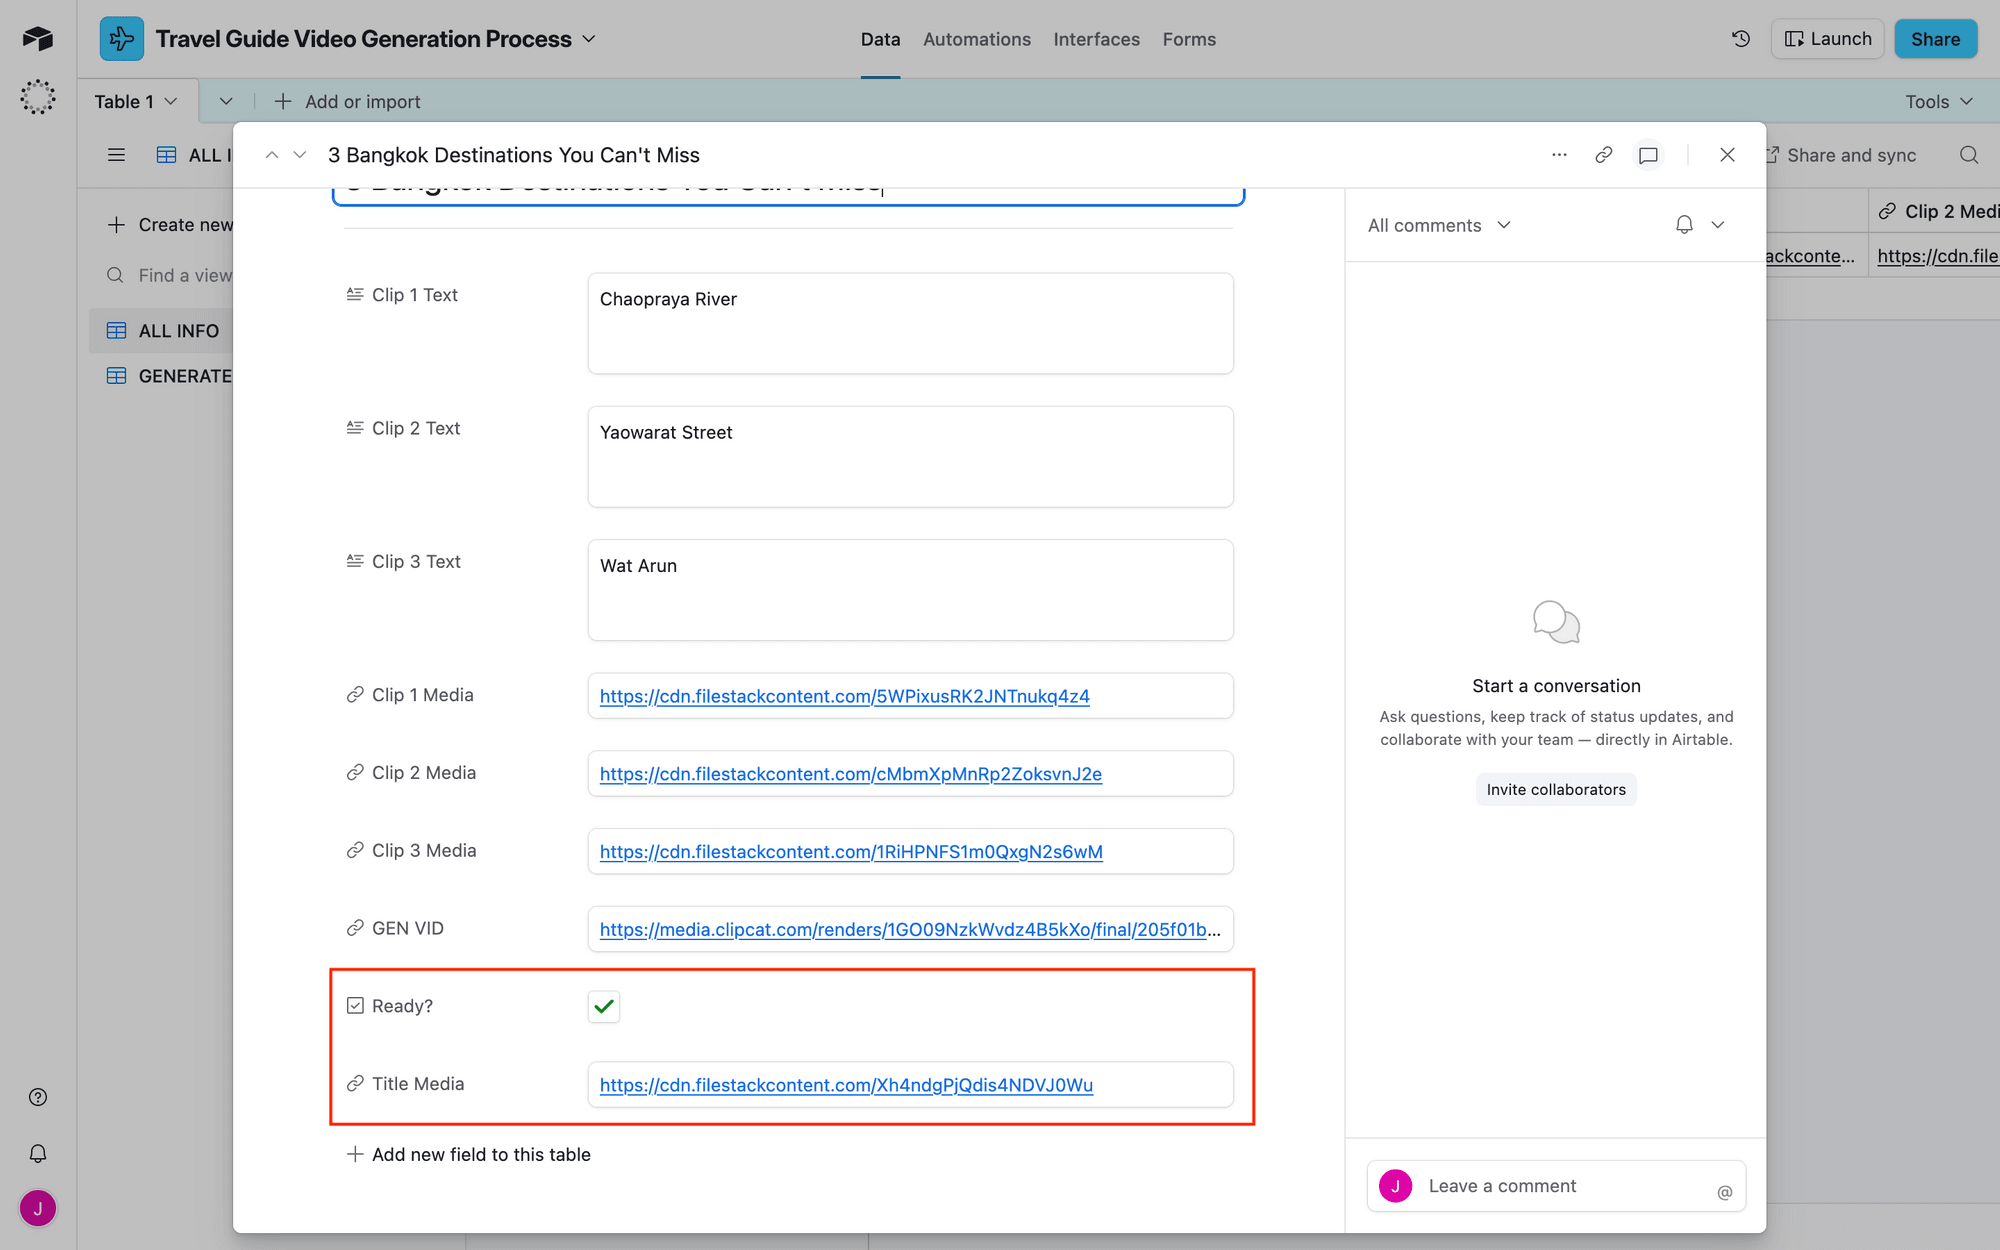The width and height of the screenshot is (2000, 1250).
Task: Switch to Automations tab
Action: pos(976,39)
